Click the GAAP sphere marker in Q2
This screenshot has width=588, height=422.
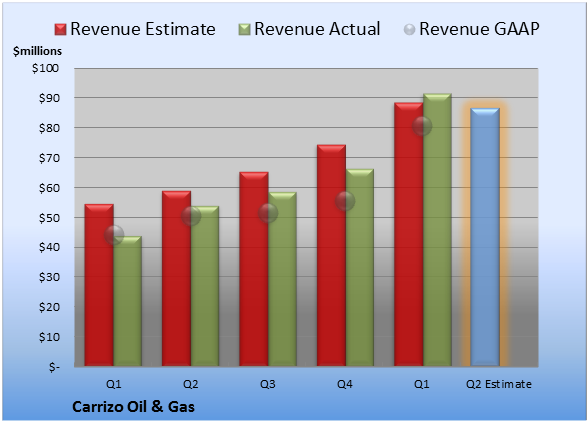coord(191,216)
